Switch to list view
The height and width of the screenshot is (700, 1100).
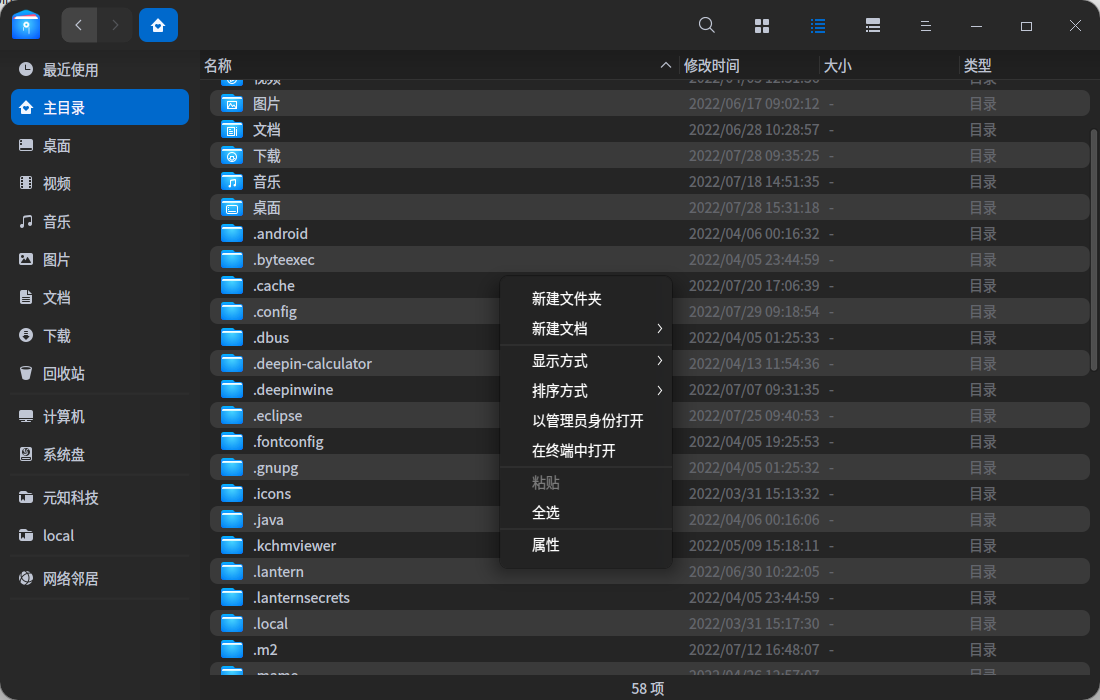click(x=817, y=26)
